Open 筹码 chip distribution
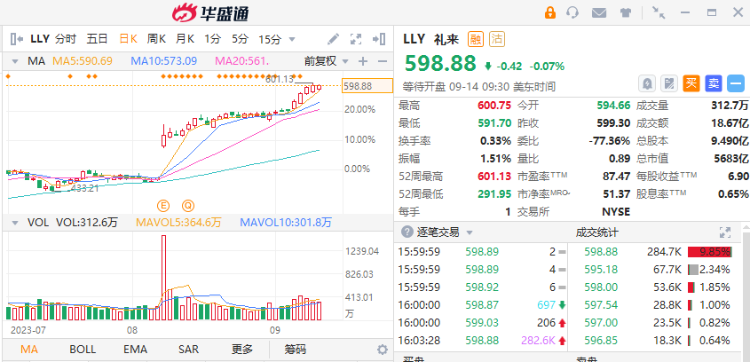Image resolution: width=750 pixels, height=362 pixels. pyautogui.click(x=295, y=349)
